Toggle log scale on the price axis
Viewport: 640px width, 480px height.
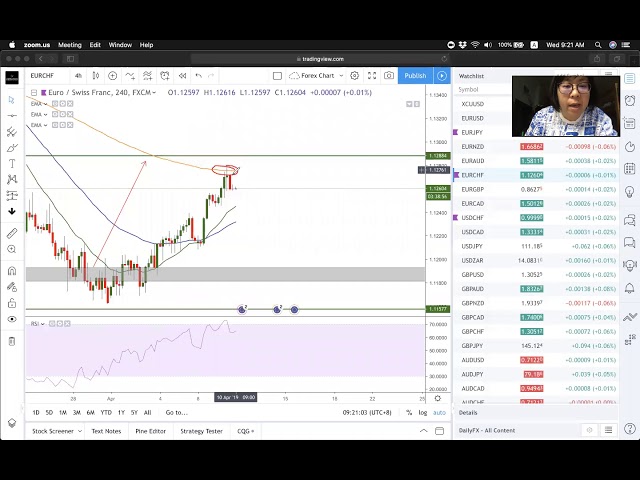423,412
